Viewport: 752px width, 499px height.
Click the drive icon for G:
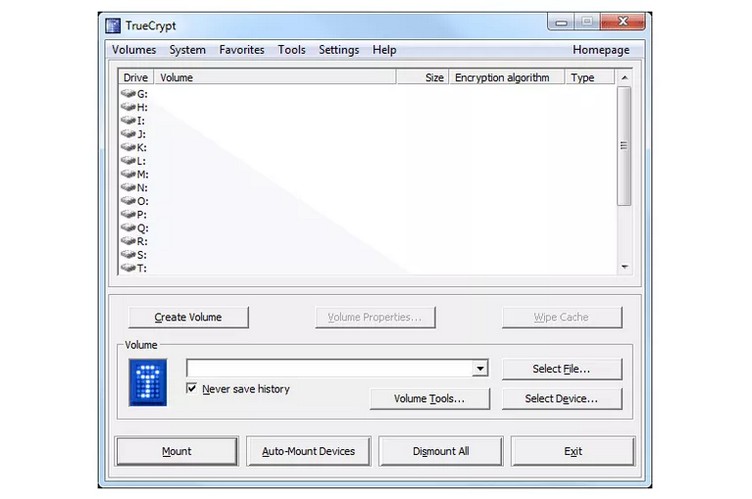click(x=128, y=93)
